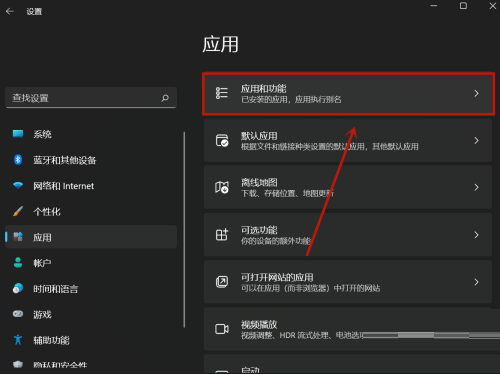Click the apps icon beside 应用 sidebar item
The height and width of the screenshot is (374, 500).
(x=18, y=237)
